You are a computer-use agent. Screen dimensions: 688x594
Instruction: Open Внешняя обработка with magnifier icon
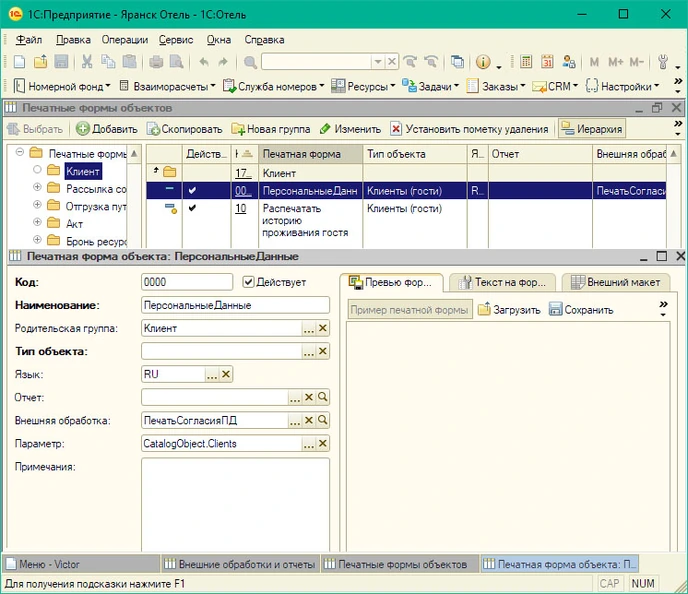coord(323,420)
